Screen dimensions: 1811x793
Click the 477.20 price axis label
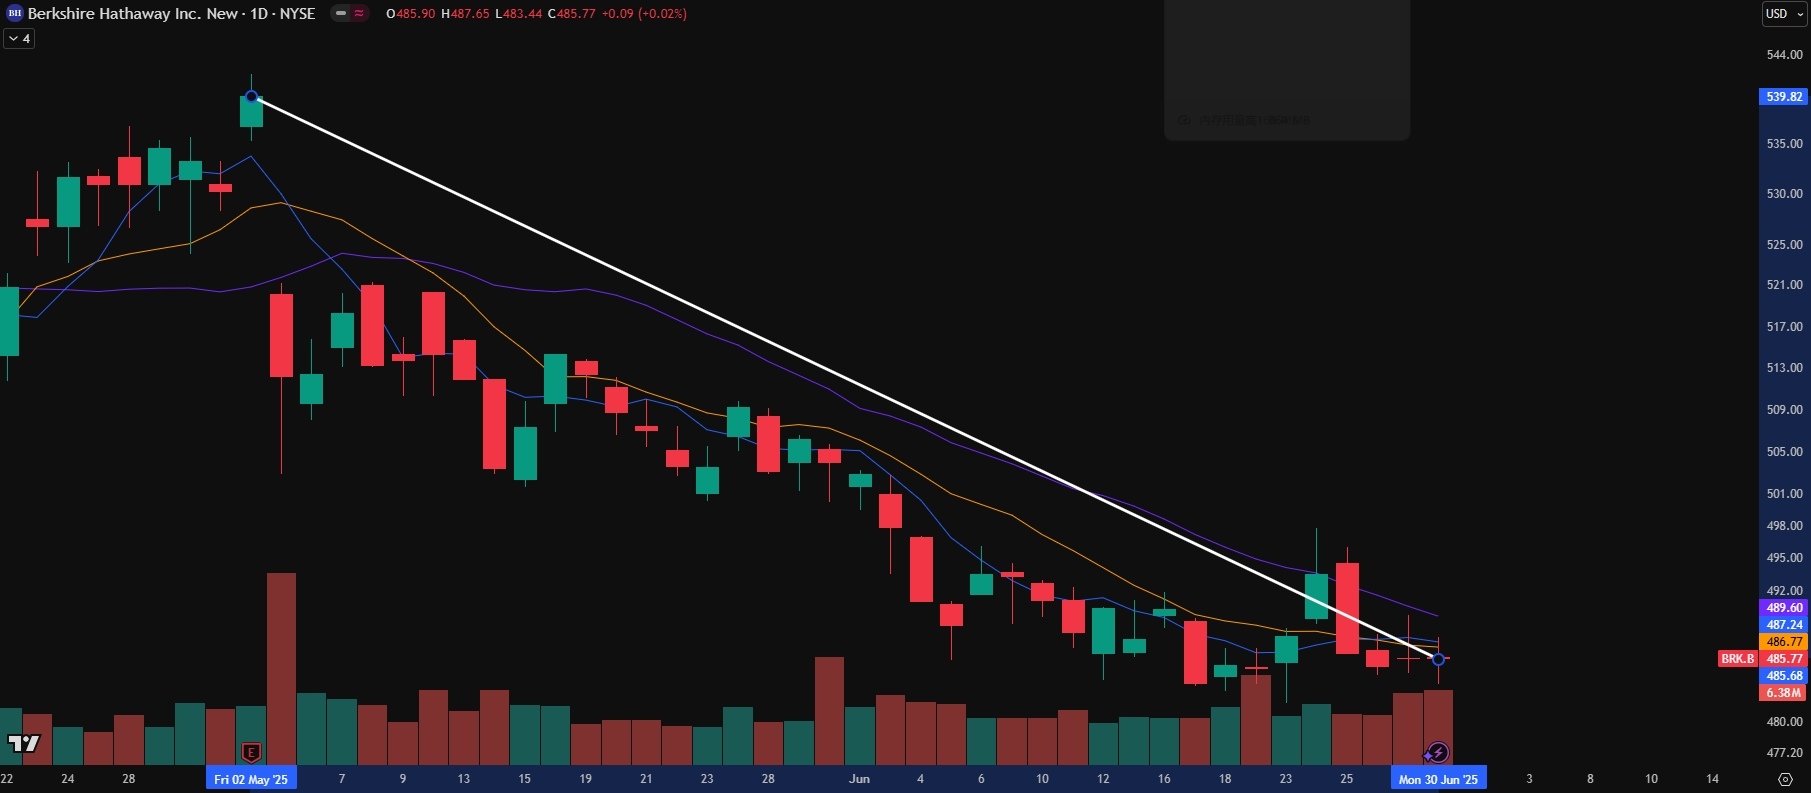tap(1784, 753)
